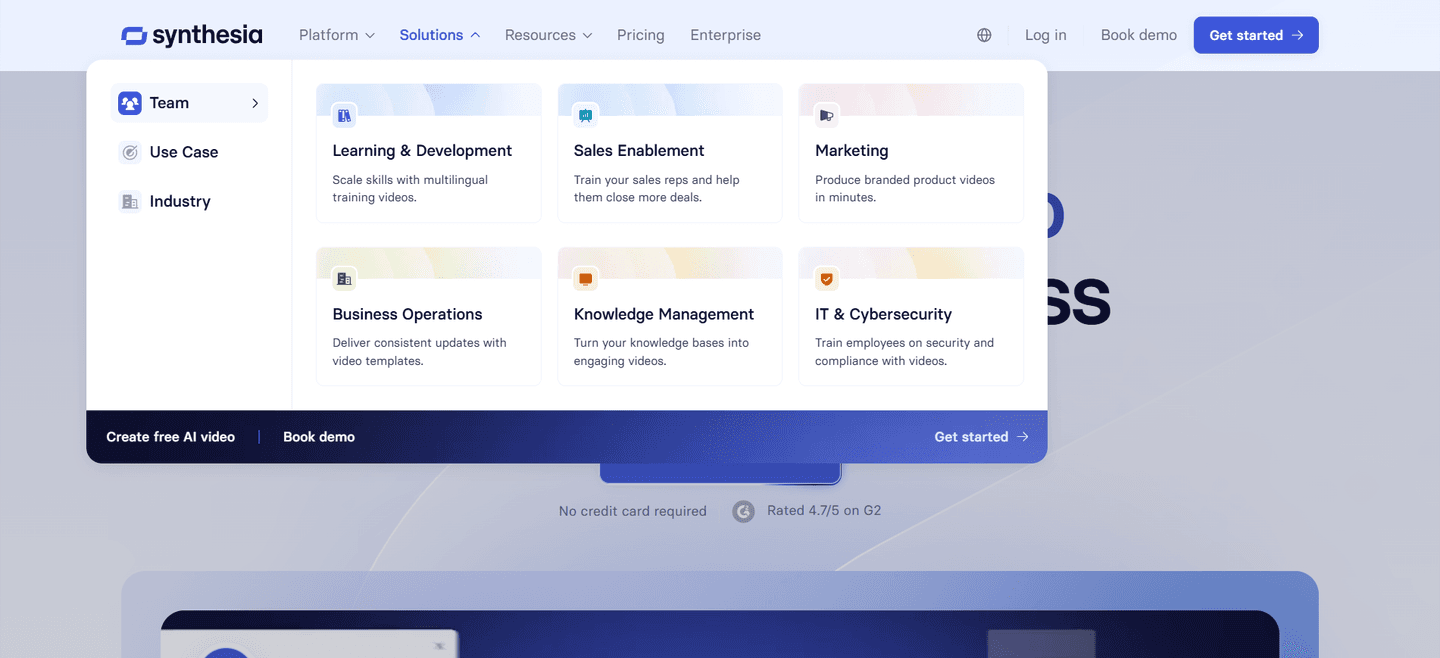Image resolution: width=1440 pixels, height=658 pixels.
Task: Click Book demo in the top navigation
Action: click(1139, 35)
